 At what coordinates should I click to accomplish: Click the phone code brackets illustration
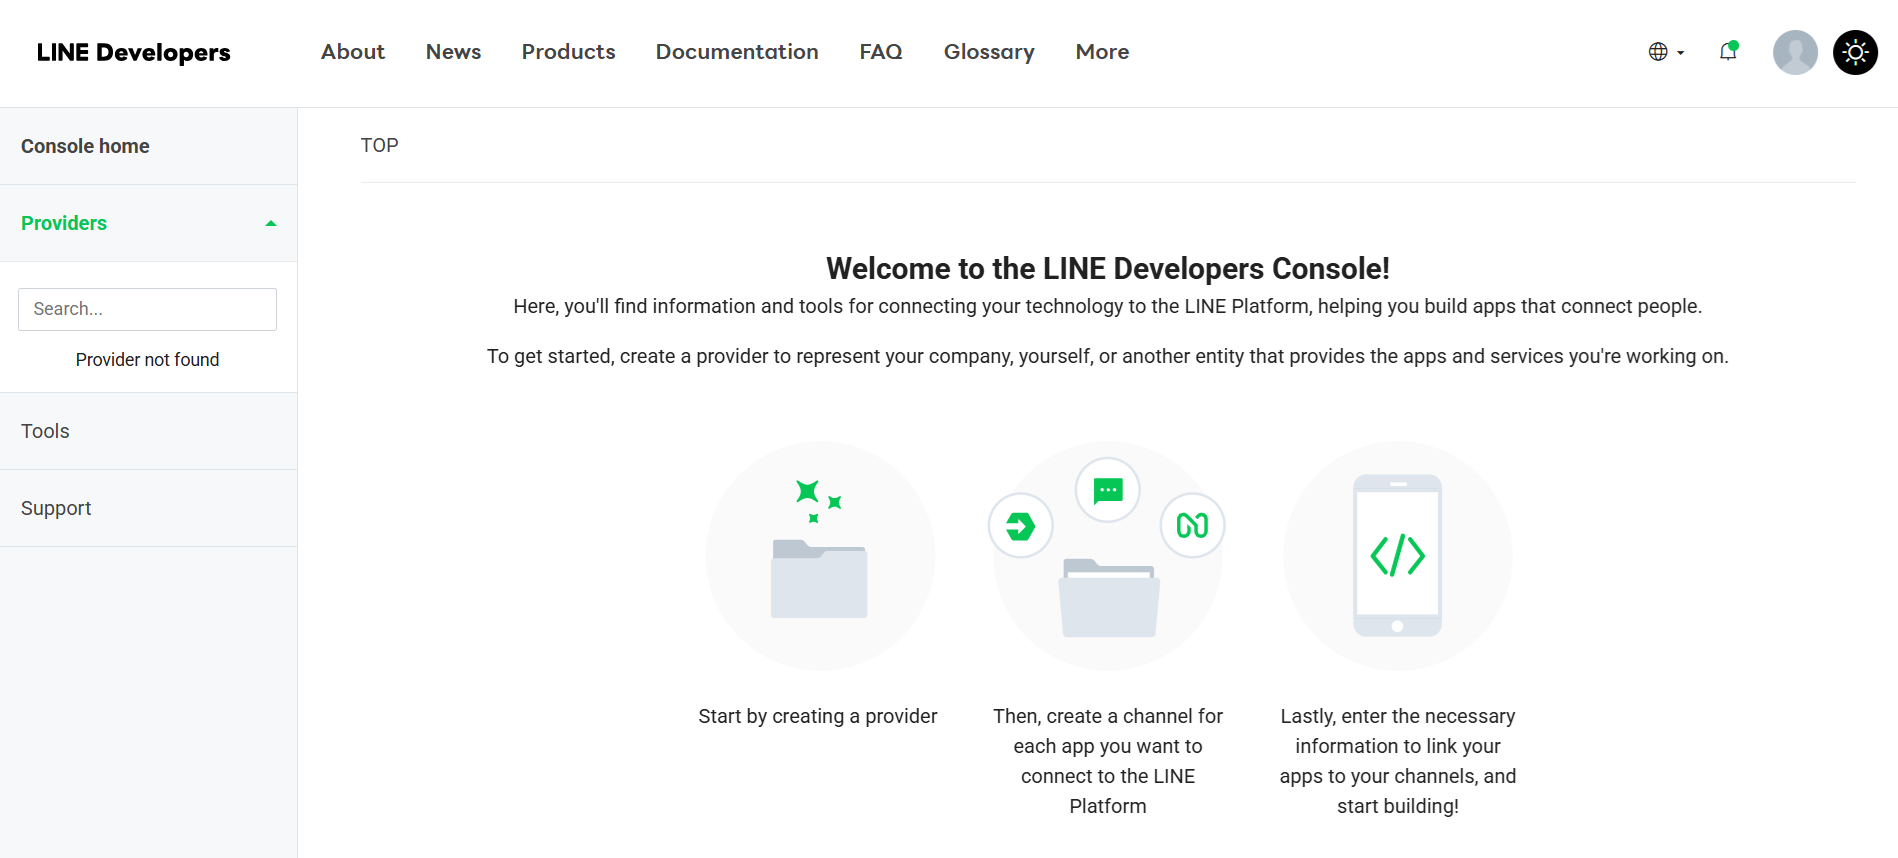[x=1397, y=556]
